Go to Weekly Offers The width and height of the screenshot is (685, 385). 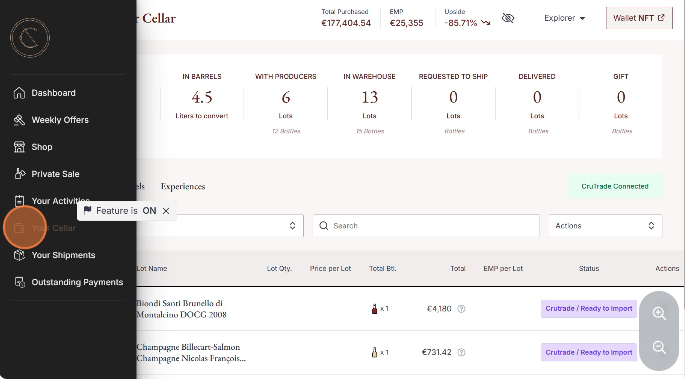tap(60, 120)
